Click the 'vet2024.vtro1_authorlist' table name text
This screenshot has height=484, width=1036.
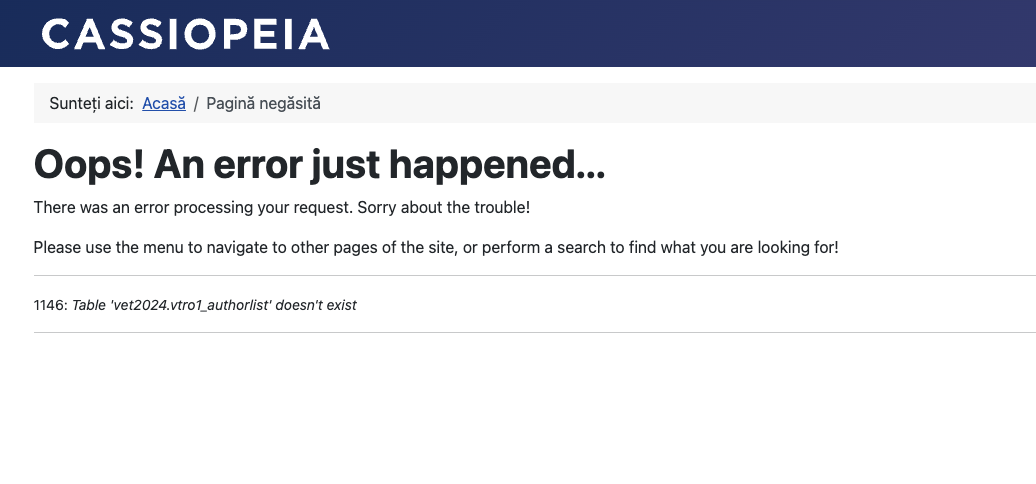[189, 305]
